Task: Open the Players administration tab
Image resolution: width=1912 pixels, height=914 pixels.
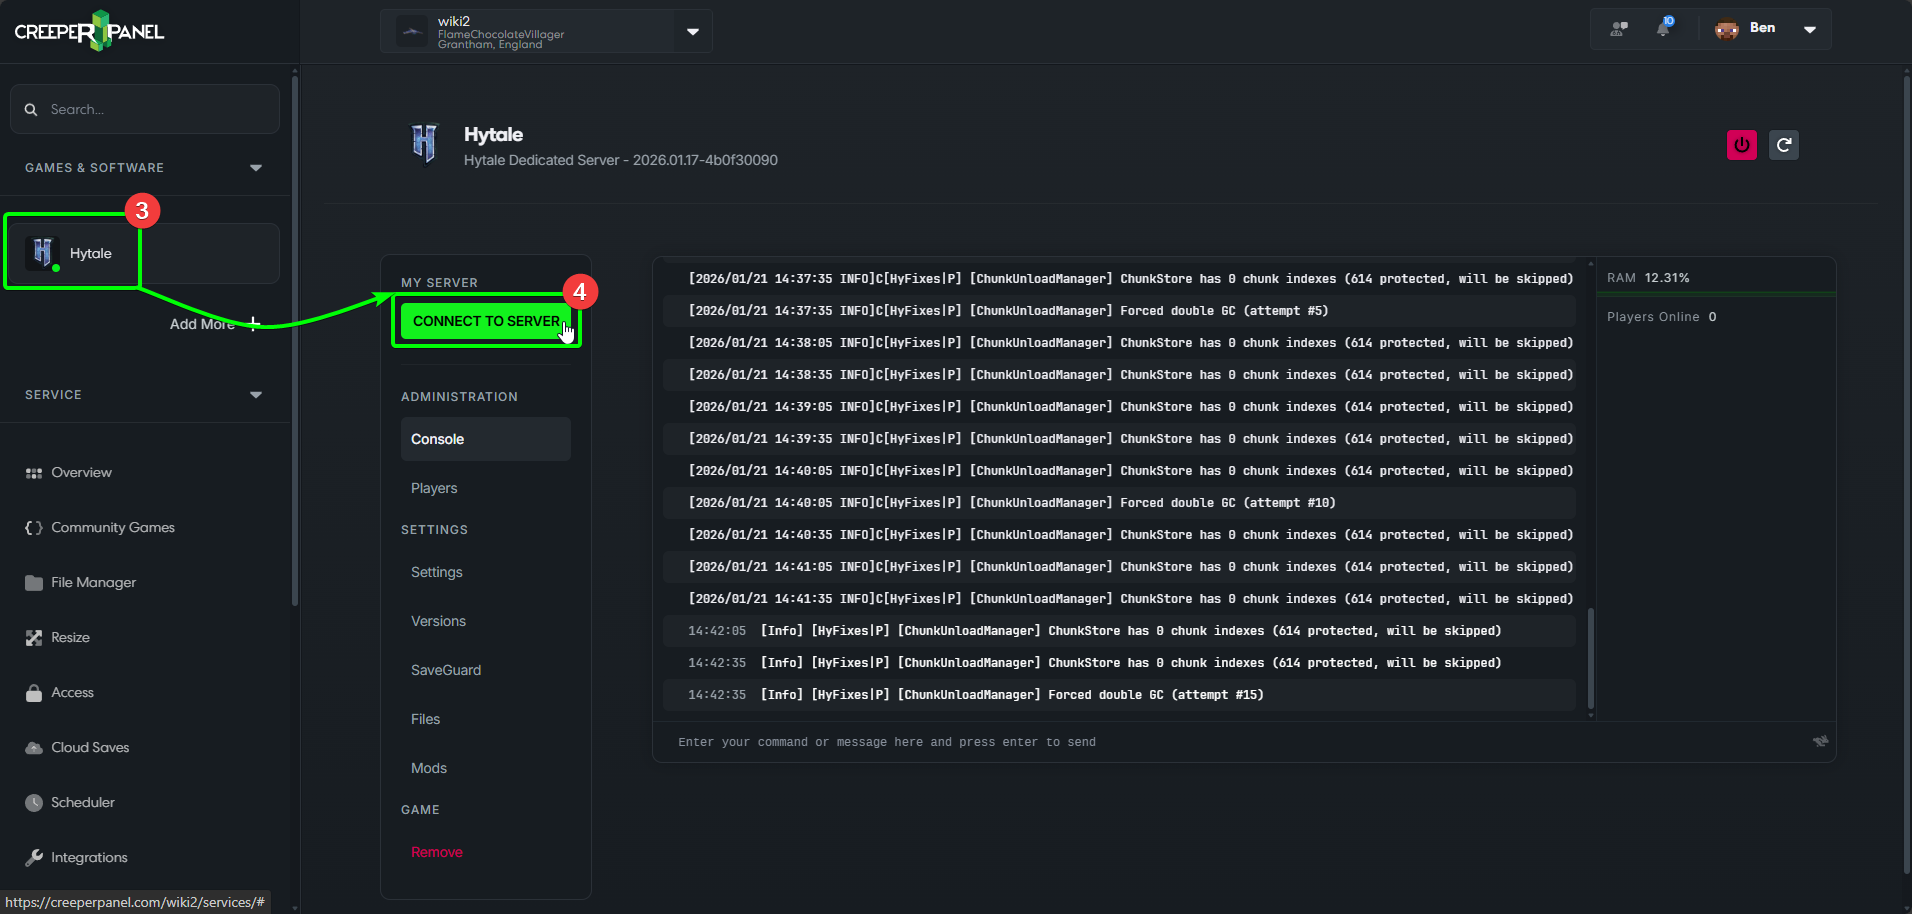Action: click(434, 488)
